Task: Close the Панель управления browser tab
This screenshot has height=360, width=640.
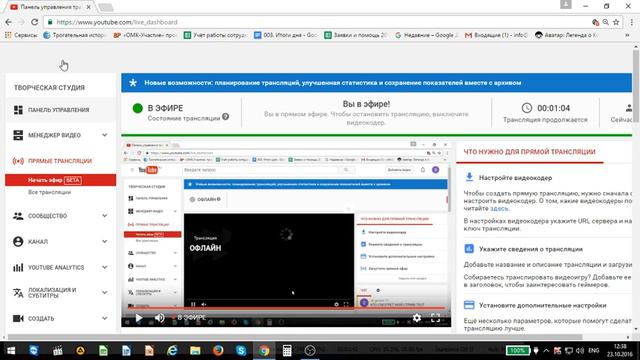Action: 89,7
